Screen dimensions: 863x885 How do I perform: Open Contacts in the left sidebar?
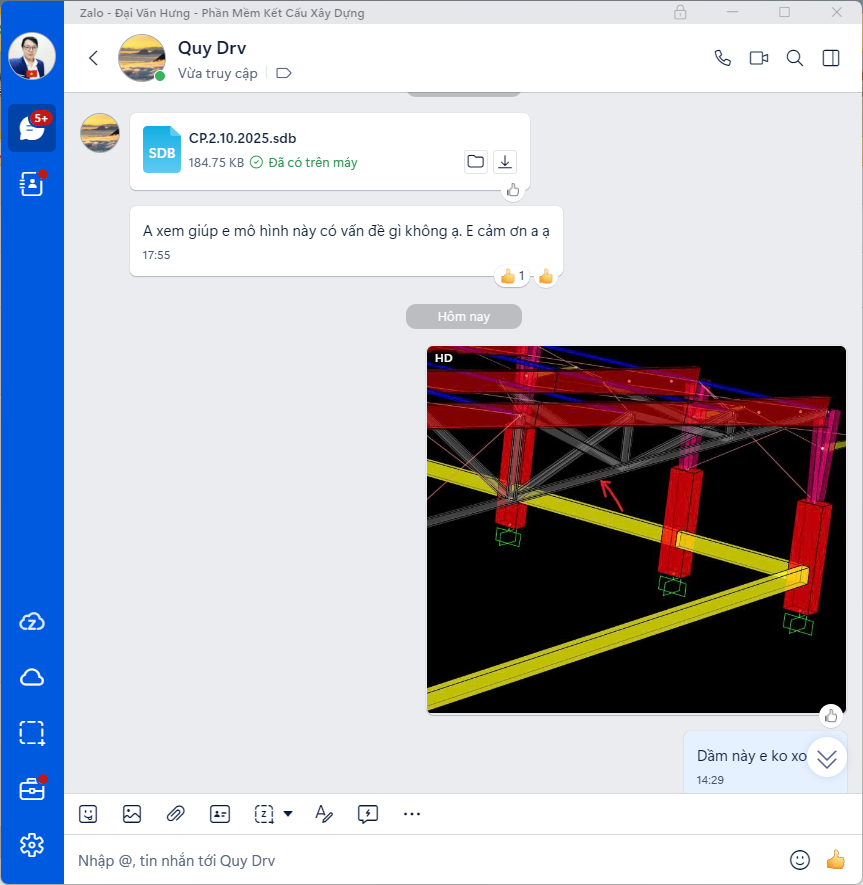pos(32,183)
